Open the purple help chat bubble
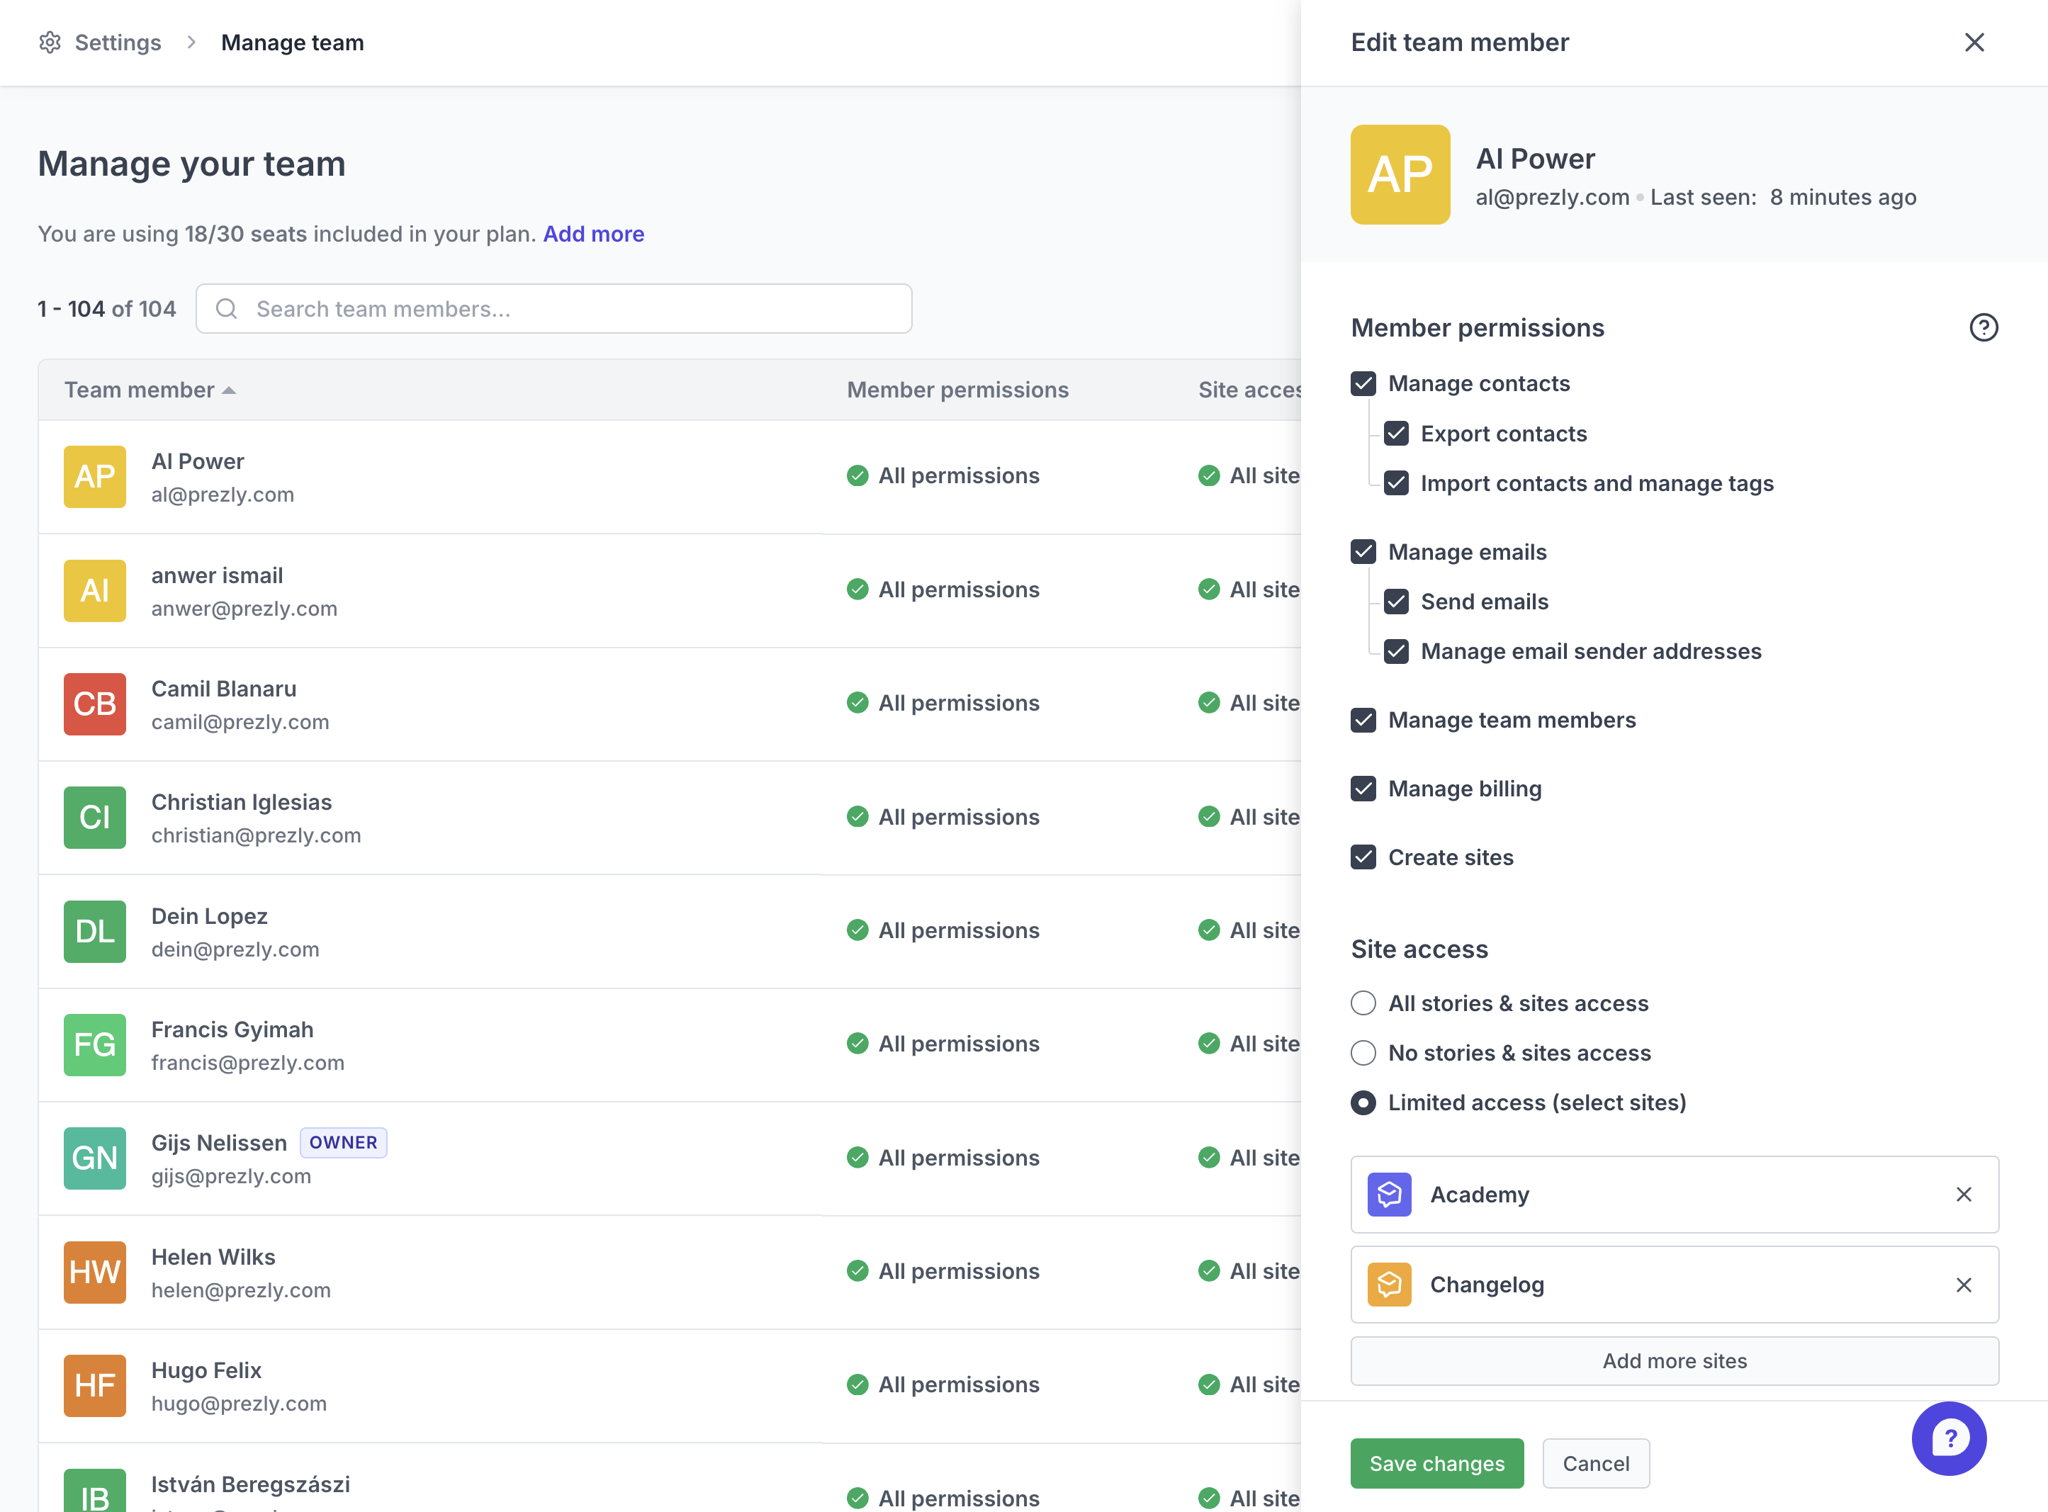Screen dimensions: 2048x1512 (1948, 1439)
